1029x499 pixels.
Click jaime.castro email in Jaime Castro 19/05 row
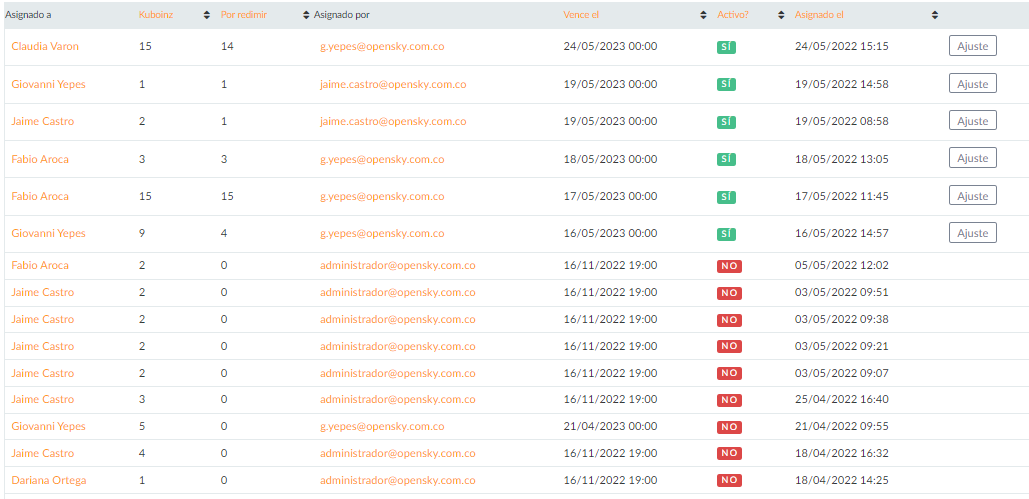coord(393,121)
